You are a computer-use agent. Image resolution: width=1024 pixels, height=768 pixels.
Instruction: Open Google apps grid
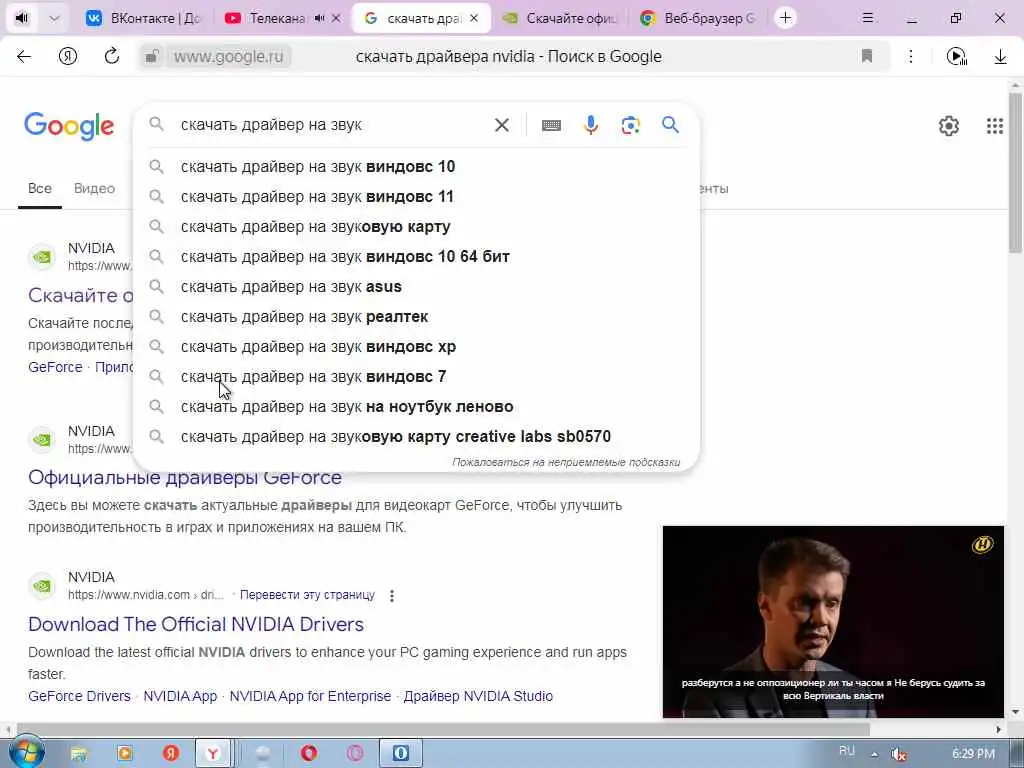click(995, 125)
